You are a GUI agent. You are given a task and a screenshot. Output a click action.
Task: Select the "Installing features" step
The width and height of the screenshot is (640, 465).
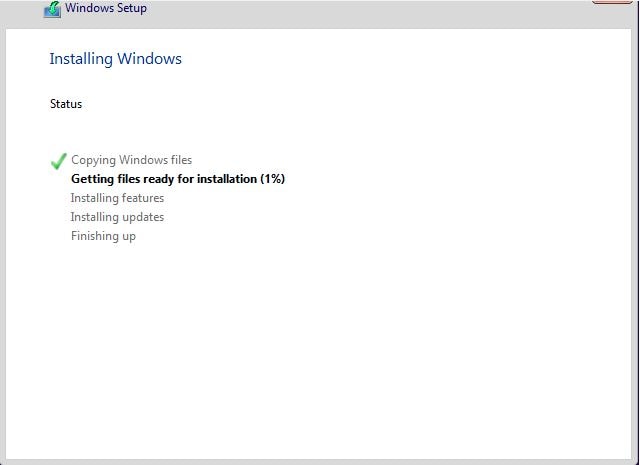point(117,198)
